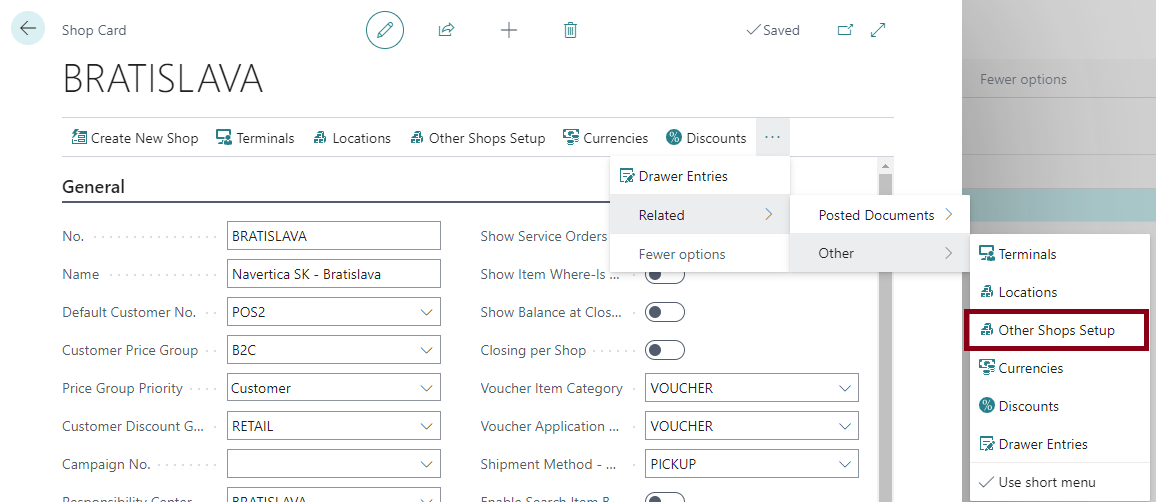This screenshot has width=1156, height=502.
Task: Enable the Show Balance at Close switch
Action: tap(665, 312)
